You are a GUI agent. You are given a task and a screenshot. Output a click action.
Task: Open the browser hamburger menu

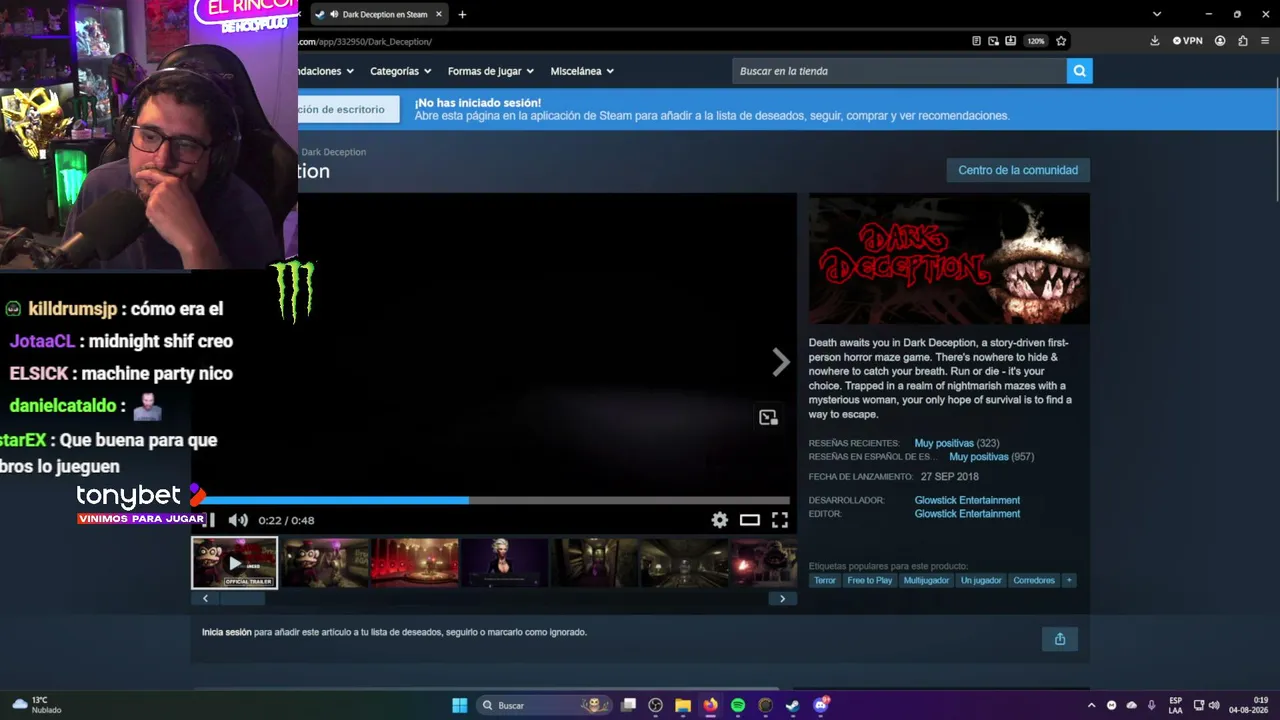[x=1265, y=41]
